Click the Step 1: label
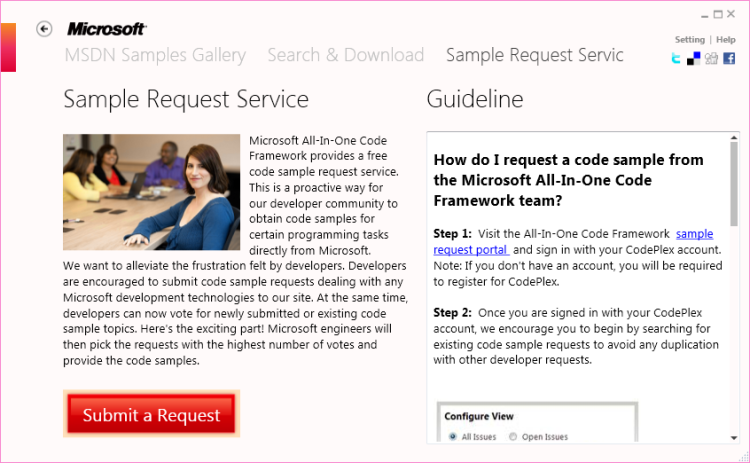 tap(452, 233)
